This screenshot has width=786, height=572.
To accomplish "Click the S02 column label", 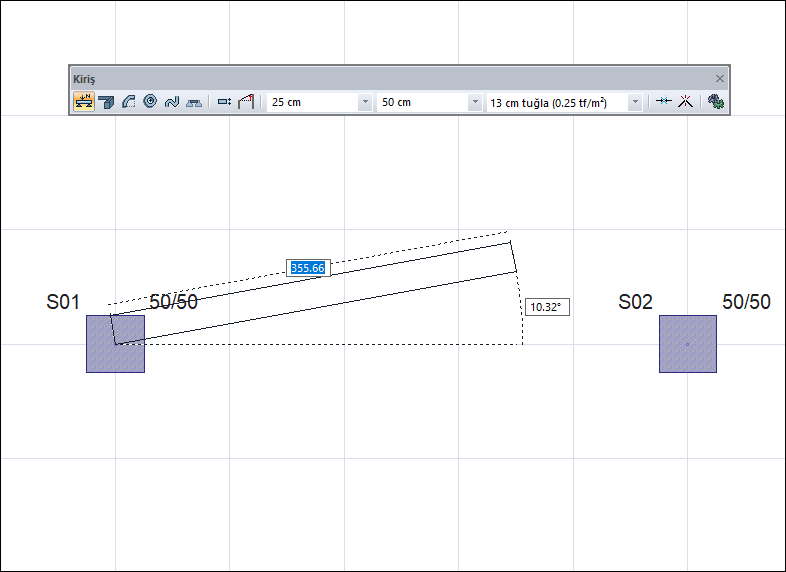I will [636, 302].
